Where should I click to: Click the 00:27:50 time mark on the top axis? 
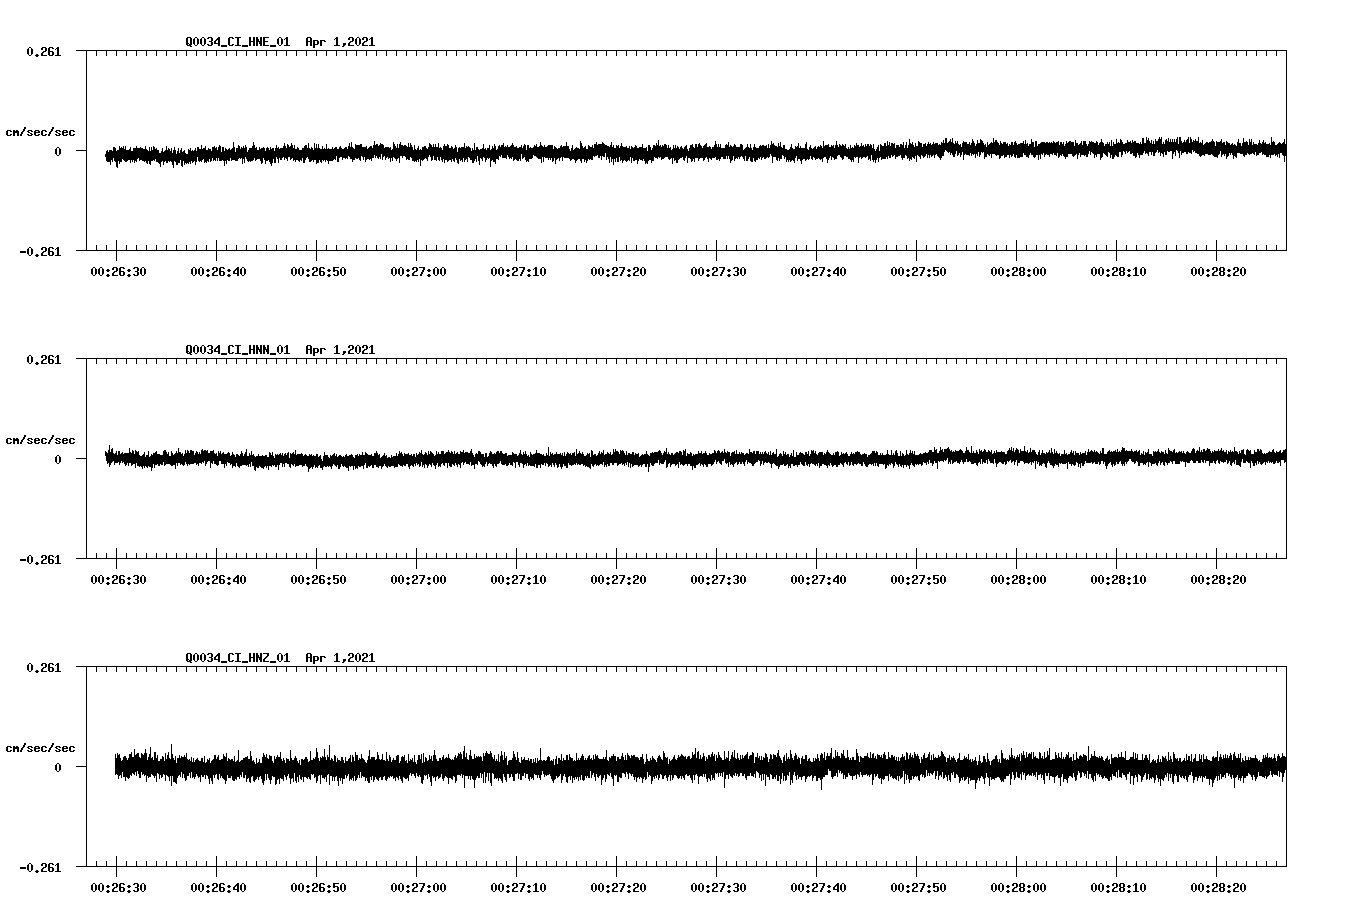pos(917,269)
